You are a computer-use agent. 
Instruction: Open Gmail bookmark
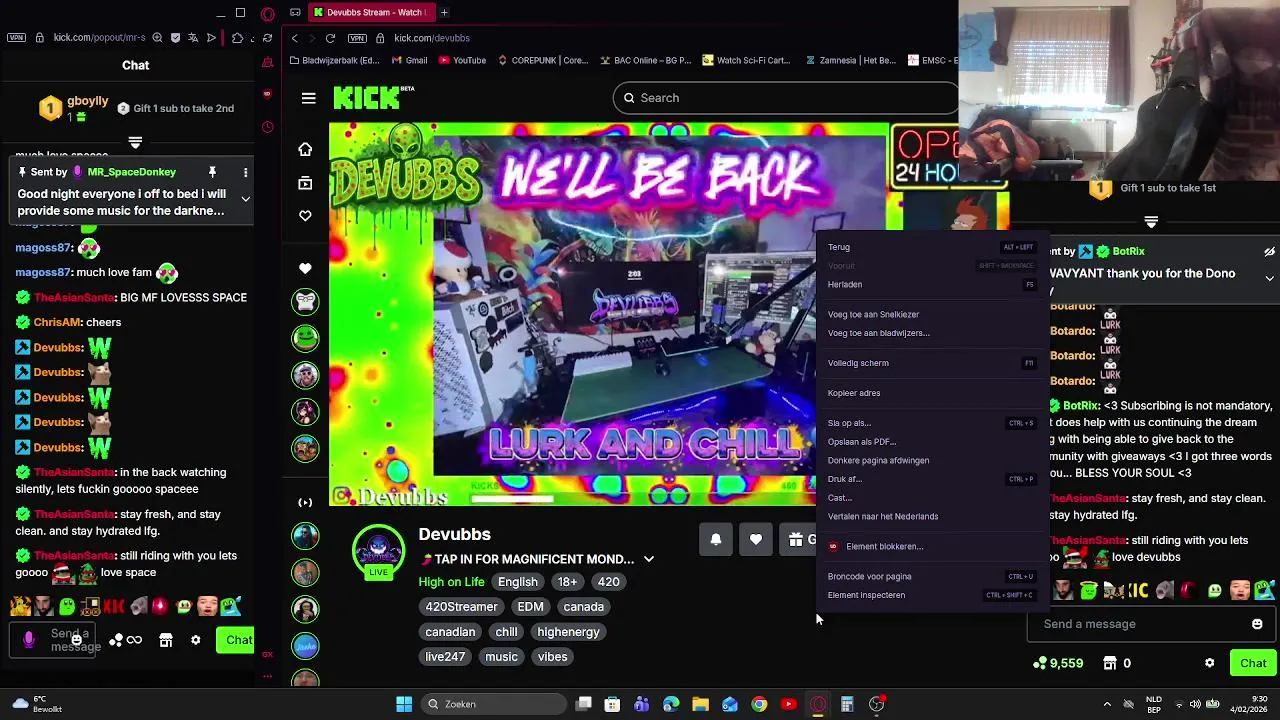click(x=408, y=60)
